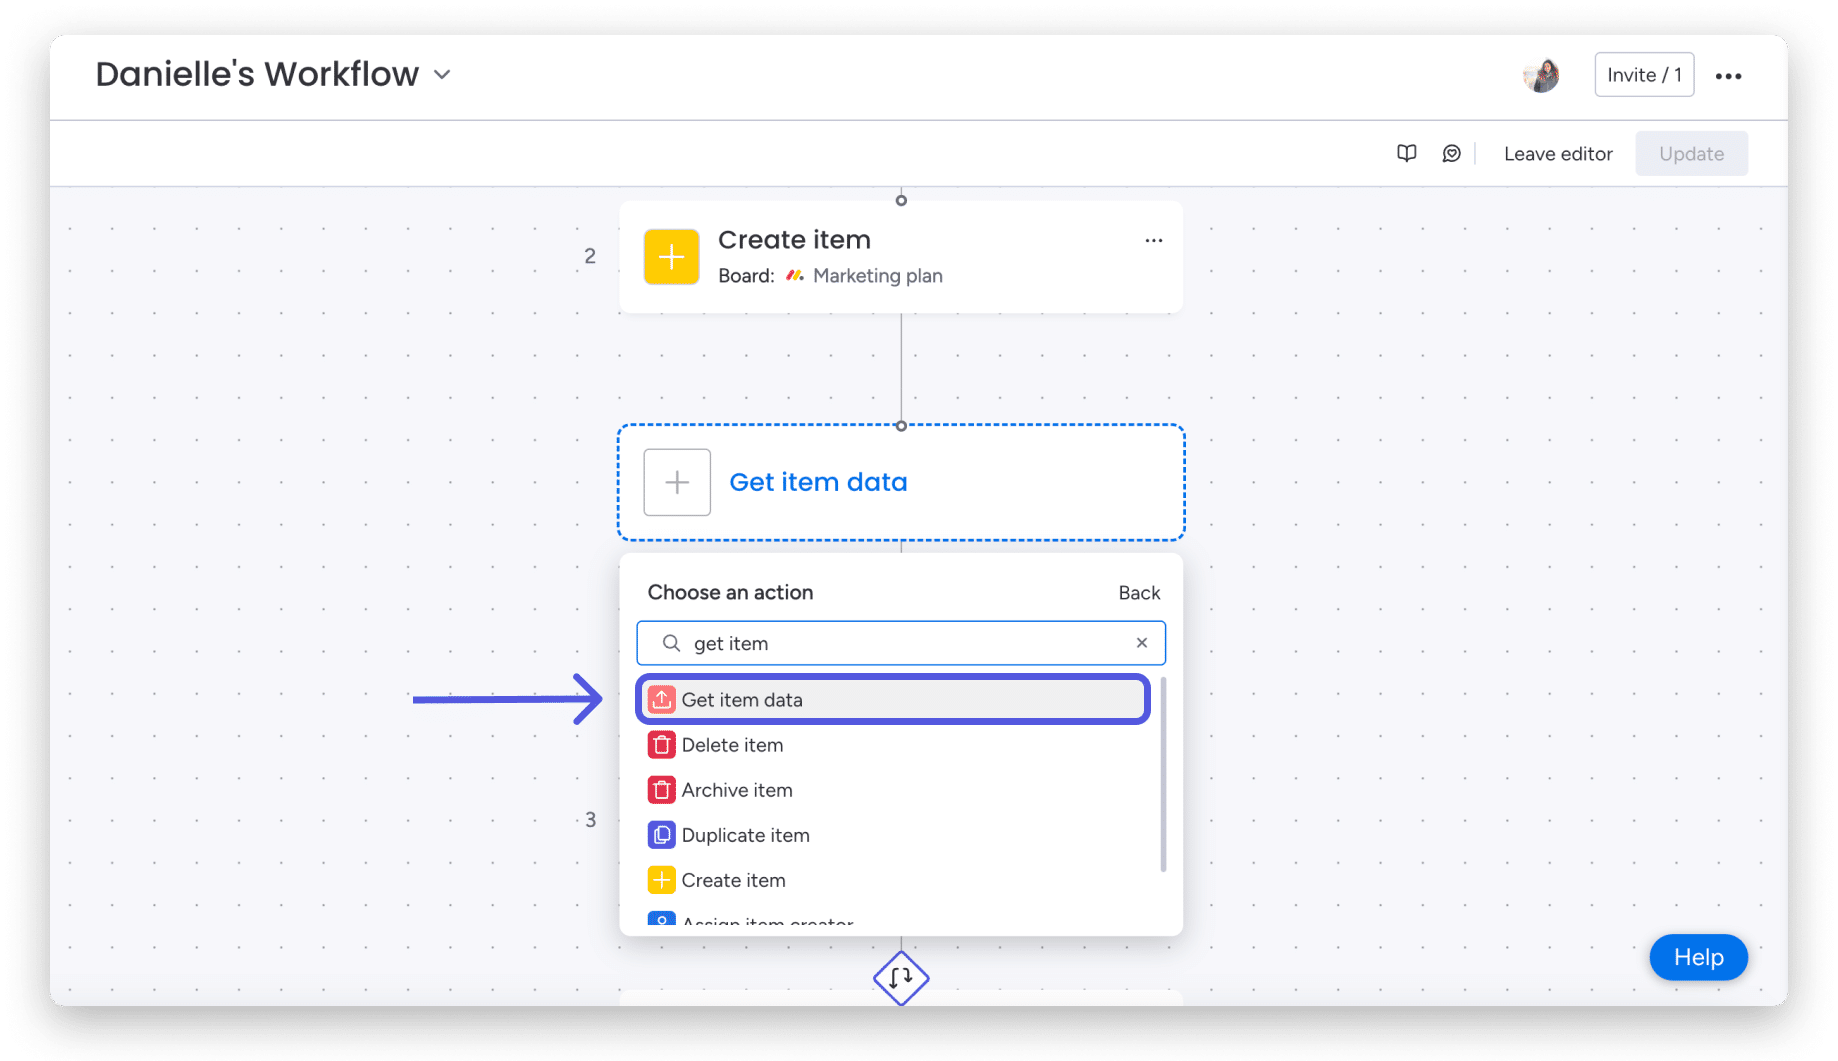Clear the get item search text
Image resolution: width=1838 pixels, height=1061 pixels.
point(1141,643)
